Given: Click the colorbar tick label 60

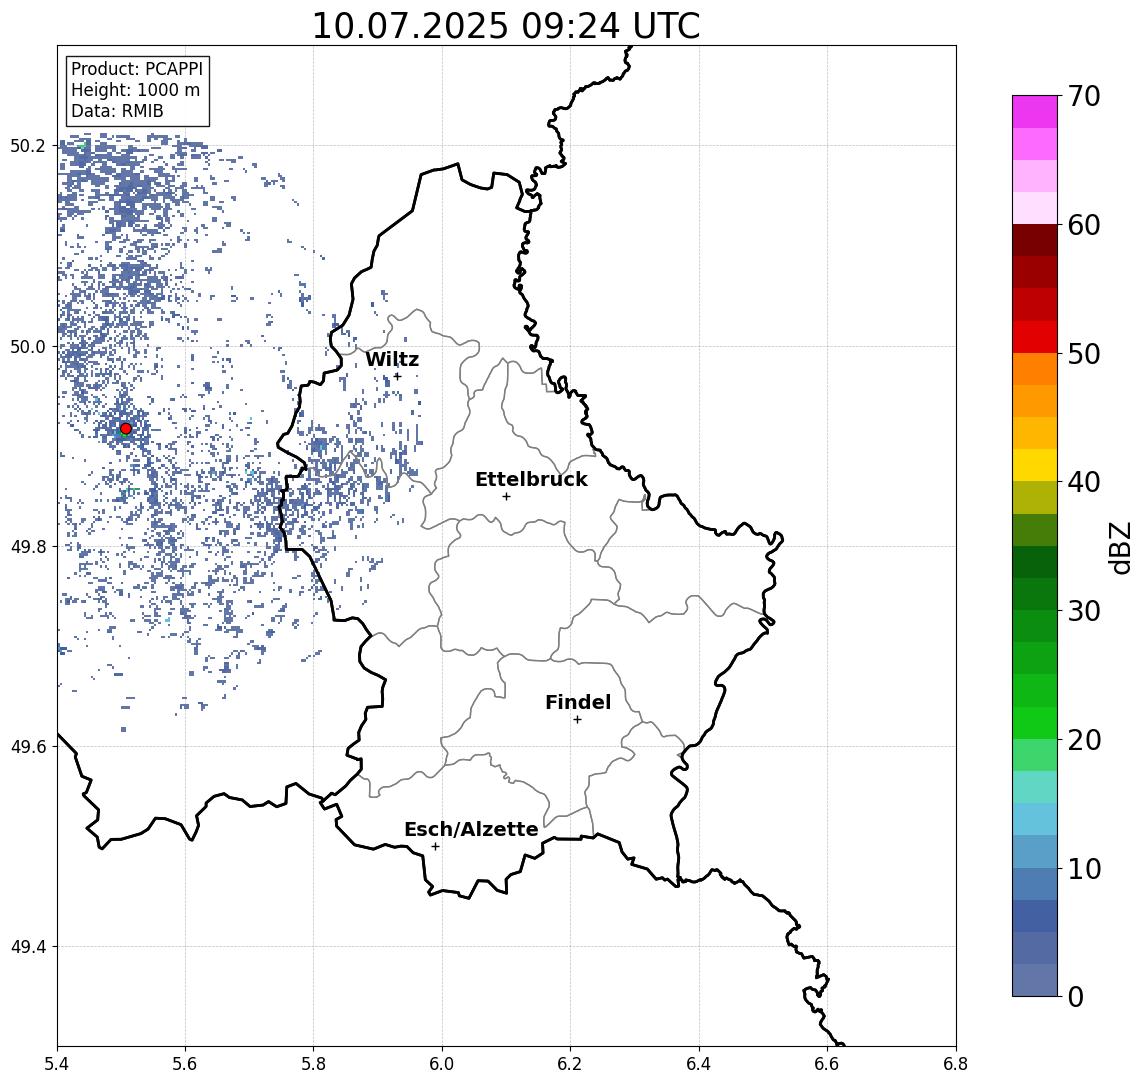Looking at the screenshot, I should coord(1084,225).
